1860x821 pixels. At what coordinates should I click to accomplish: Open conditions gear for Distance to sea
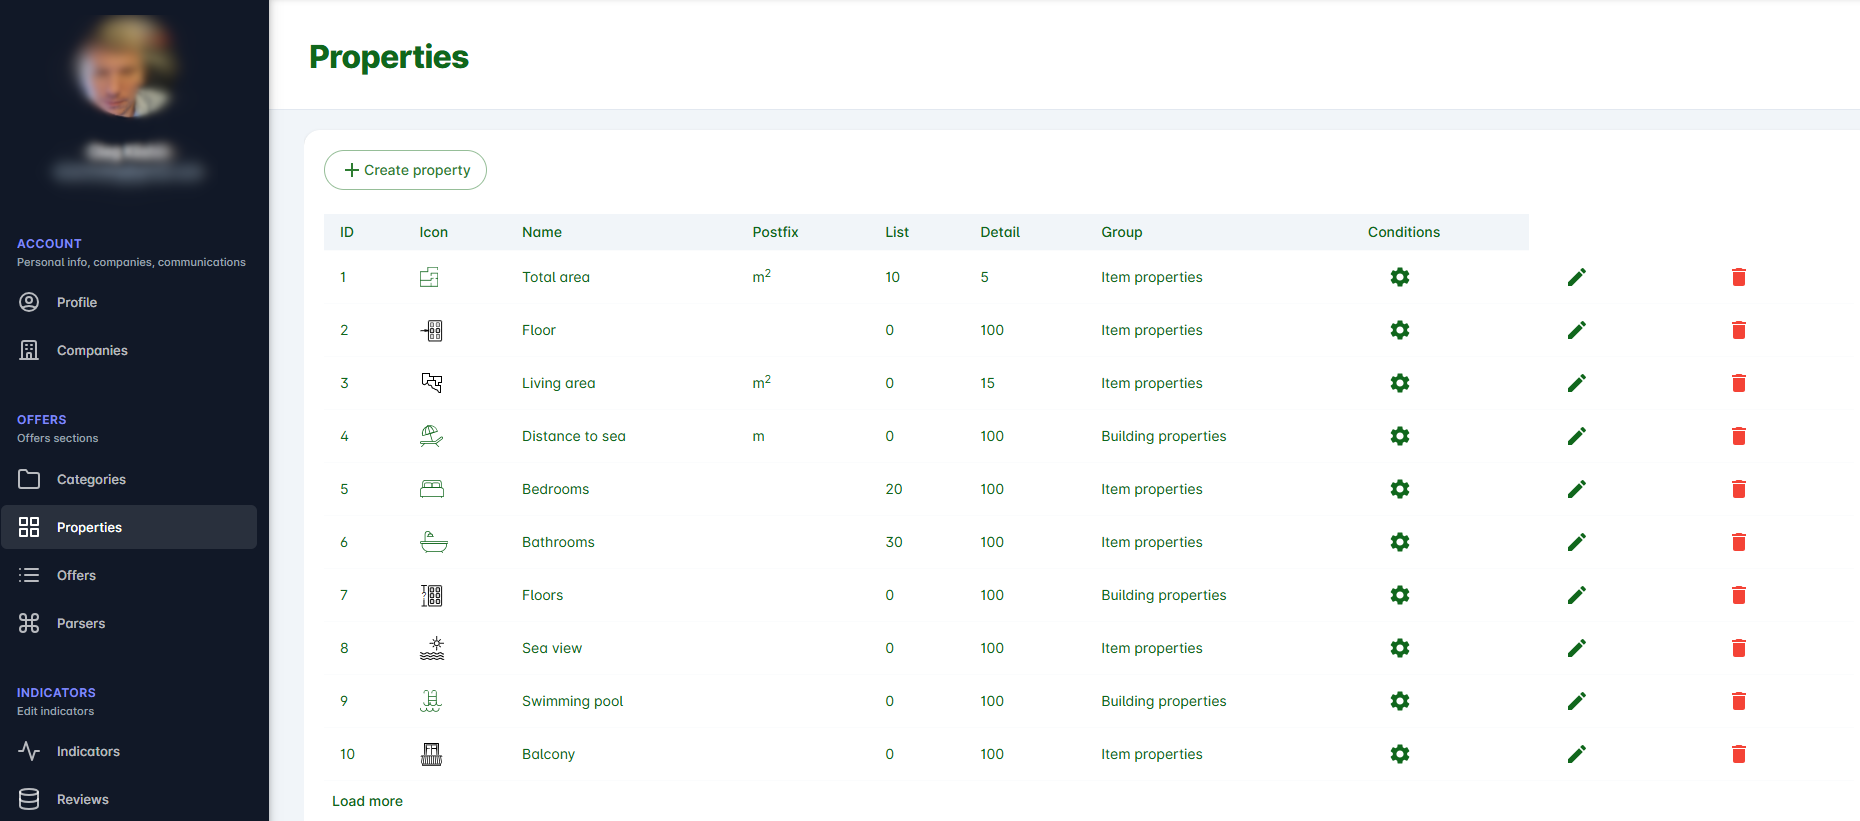[1400, 436]
